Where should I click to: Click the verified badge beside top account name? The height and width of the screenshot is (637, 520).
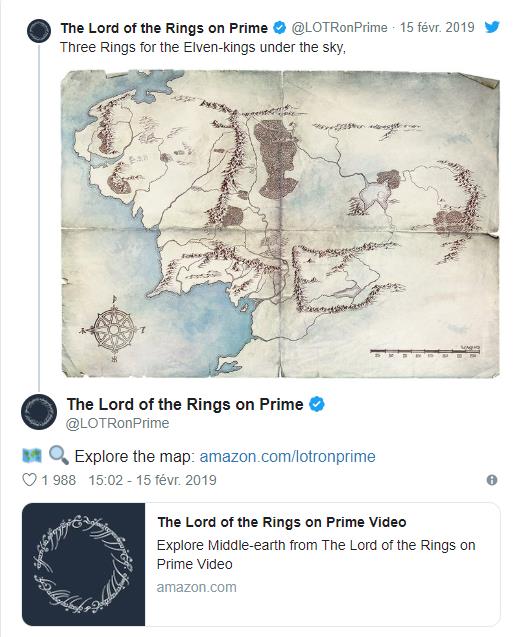click(x=279, y=28)
